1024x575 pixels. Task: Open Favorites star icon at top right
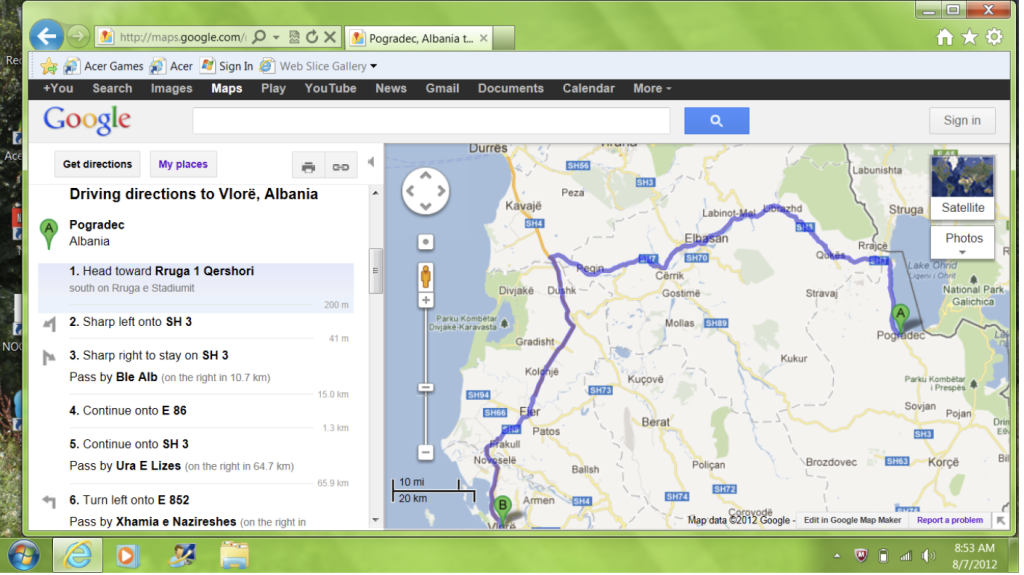pos(970,37)
